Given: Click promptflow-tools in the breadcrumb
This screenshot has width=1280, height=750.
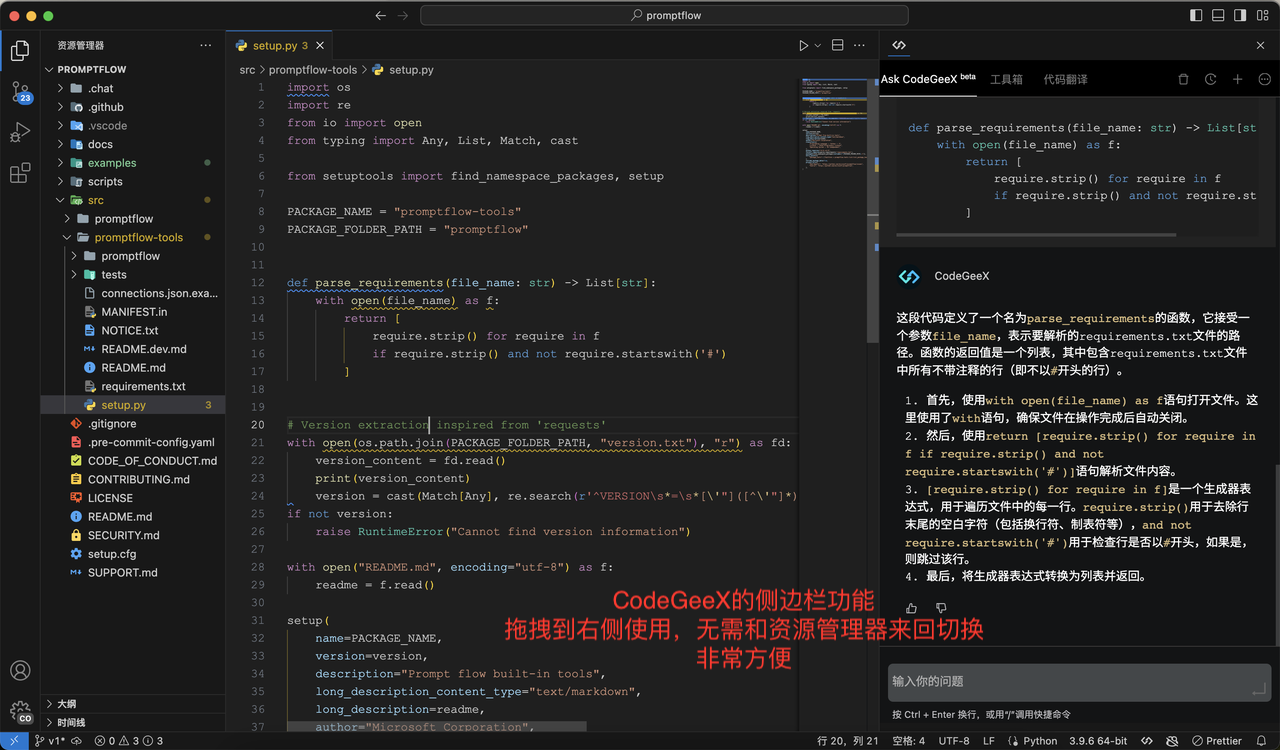Looking at the screenshot, I should (x=313, y=70).
